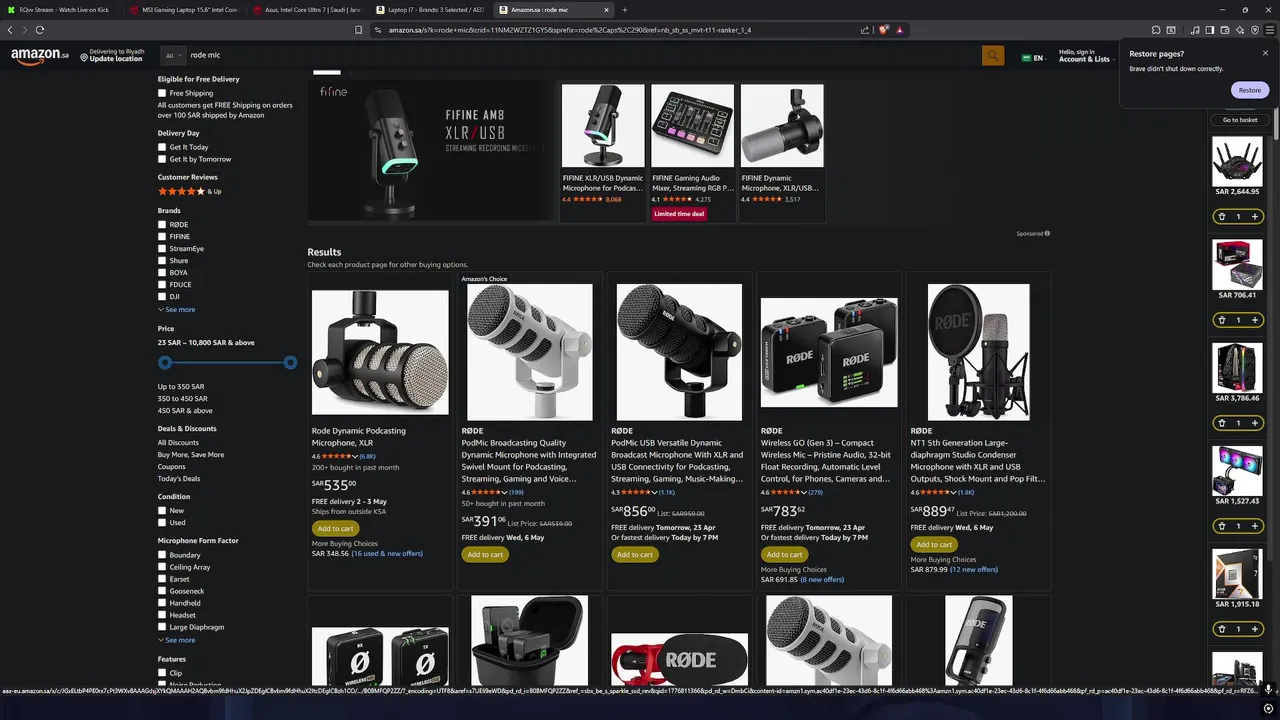Switch to Asus Intel Core Ultra 7 tab
Screen dimensions: 1280x720
click(x=308, y=10)
